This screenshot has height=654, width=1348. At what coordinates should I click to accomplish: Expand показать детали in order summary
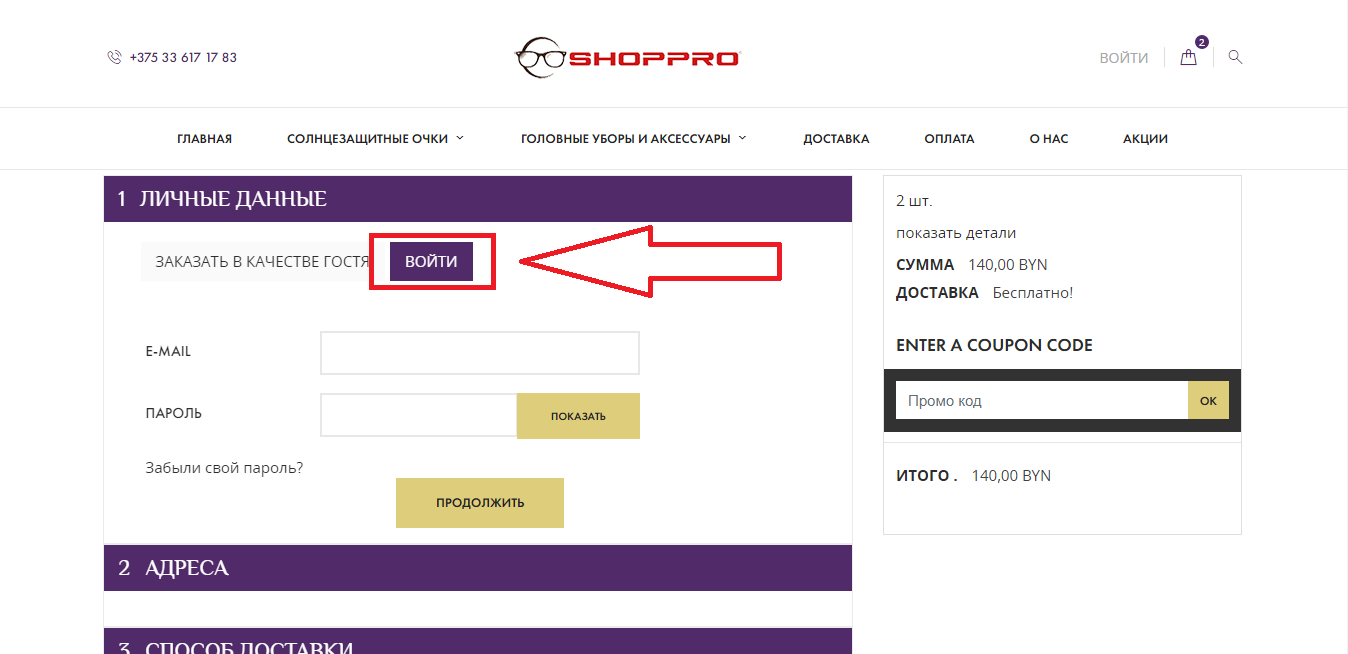coord(956,233)
